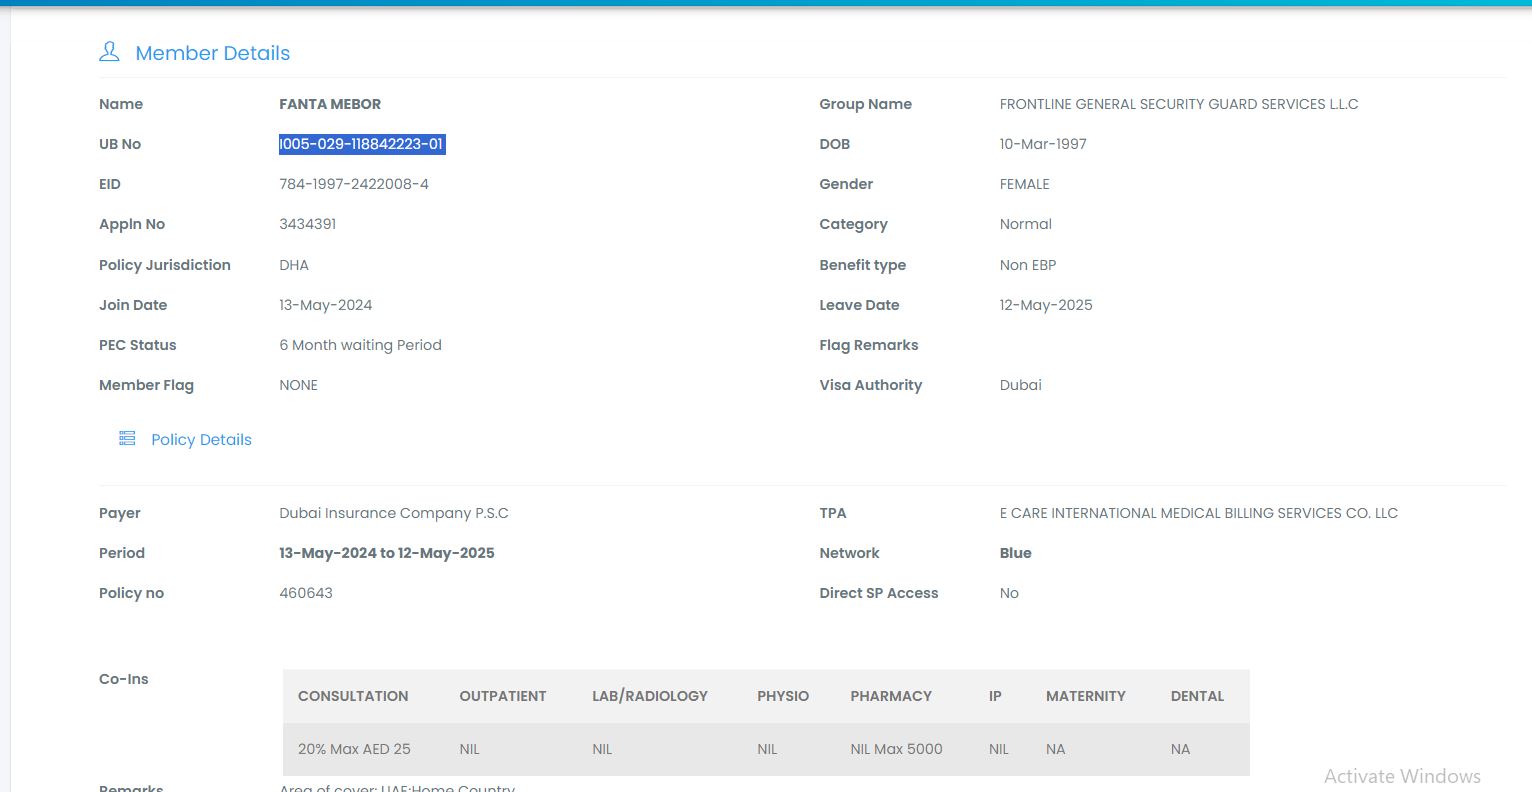The image size is (1532, 792).
Task: Click the CONSULTATION column header
Action: click(x=353, y=696)
